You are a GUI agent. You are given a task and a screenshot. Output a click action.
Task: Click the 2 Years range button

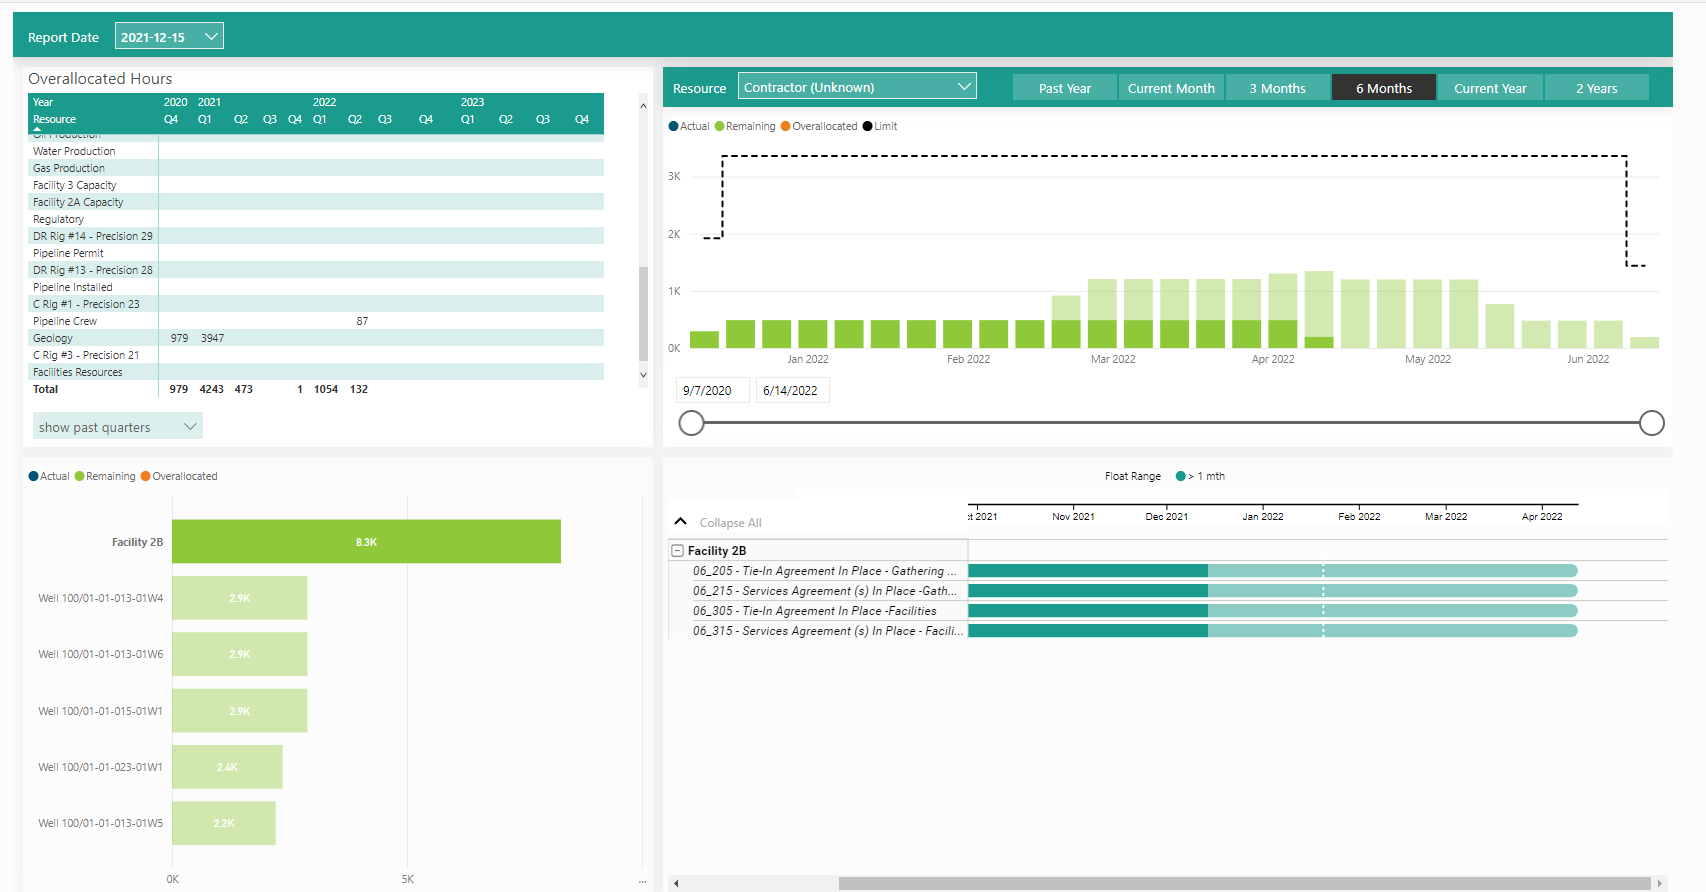(1596, 88)
